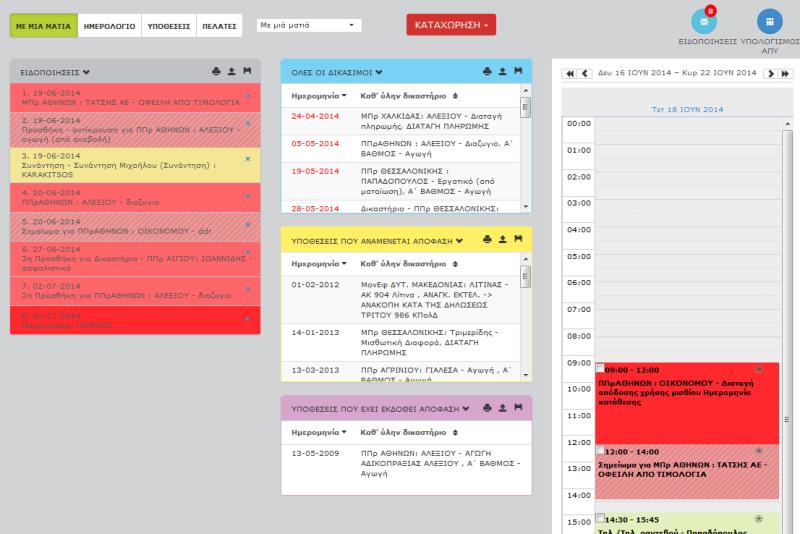The height and width of the screenshot is (534, 800).
Task: Click the ΟΛΕΣ ΟΙ ΔΙΚΑΣΙΜΟΙ list scrollbar thumb
Action: (526, 107)
